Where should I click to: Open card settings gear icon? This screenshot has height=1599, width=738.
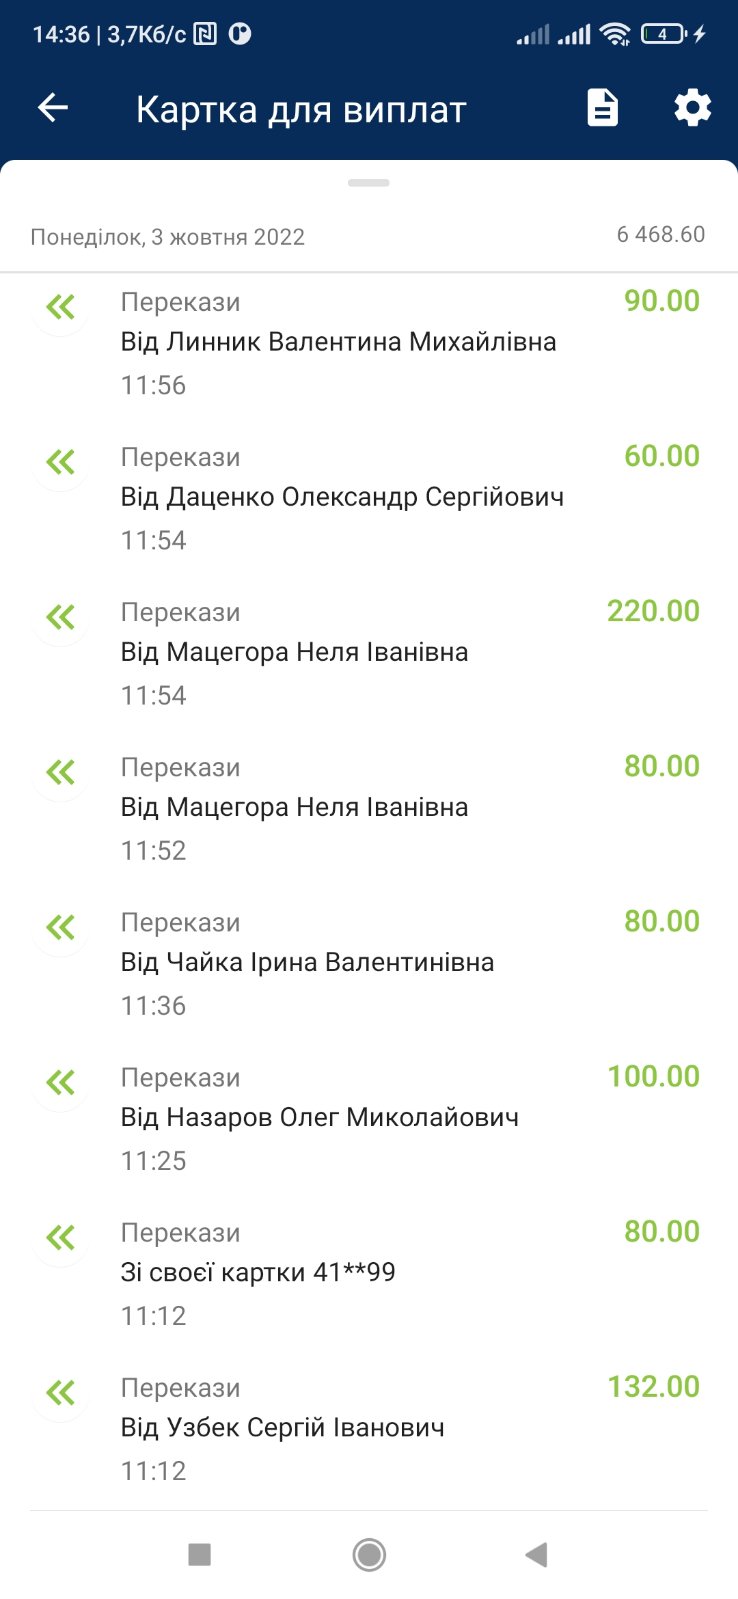[x=692, y=108]
